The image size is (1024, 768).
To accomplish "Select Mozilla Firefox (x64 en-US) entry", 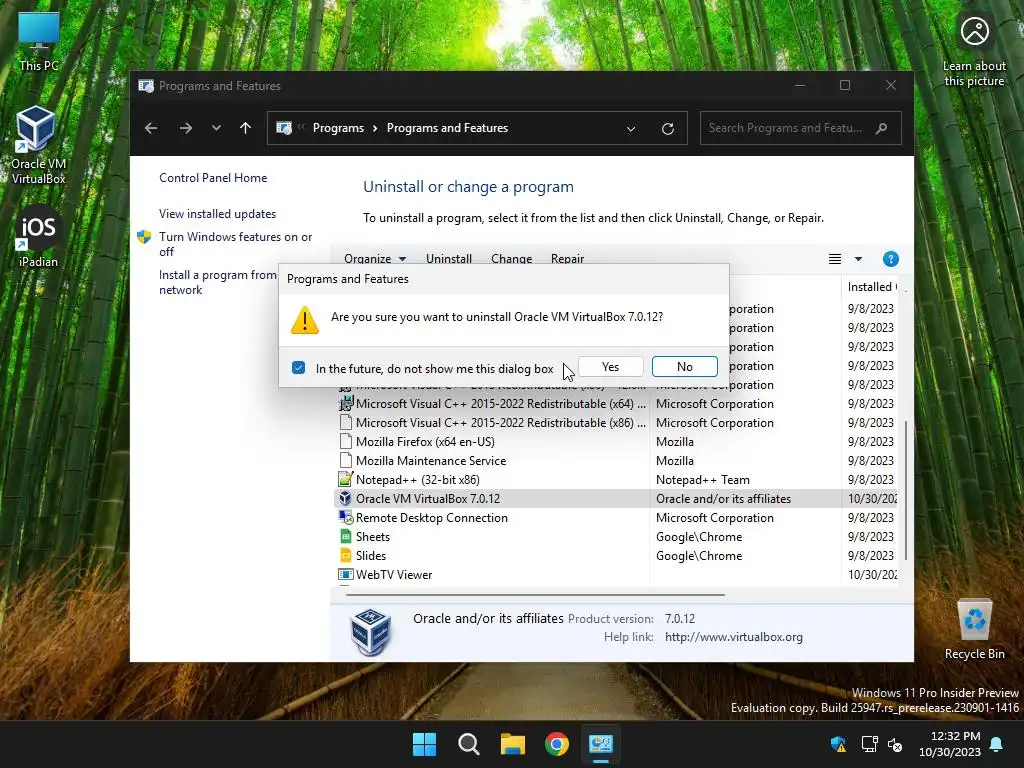I will coord(615,441).
